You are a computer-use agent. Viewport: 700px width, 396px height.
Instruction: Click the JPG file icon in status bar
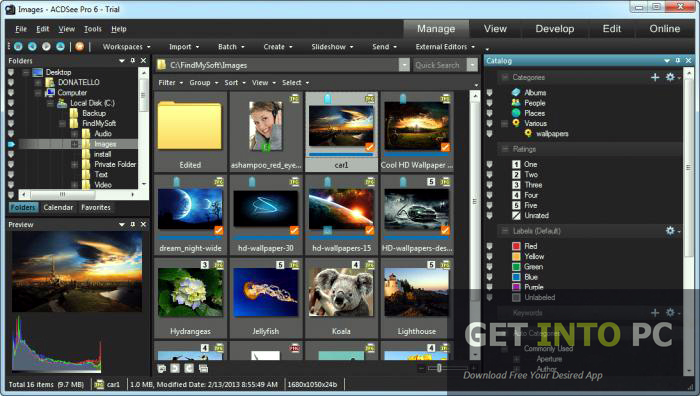99,384
